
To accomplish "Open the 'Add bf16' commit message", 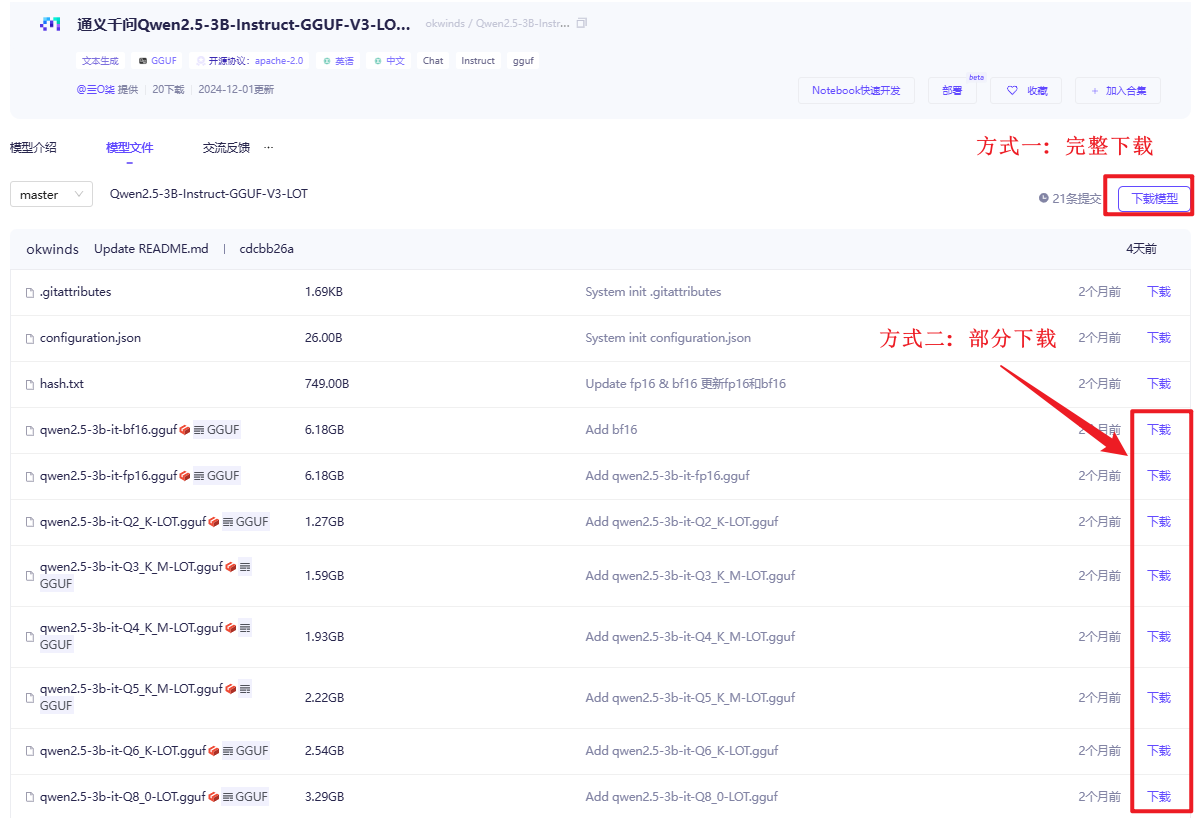I will (x=611, y=430).
